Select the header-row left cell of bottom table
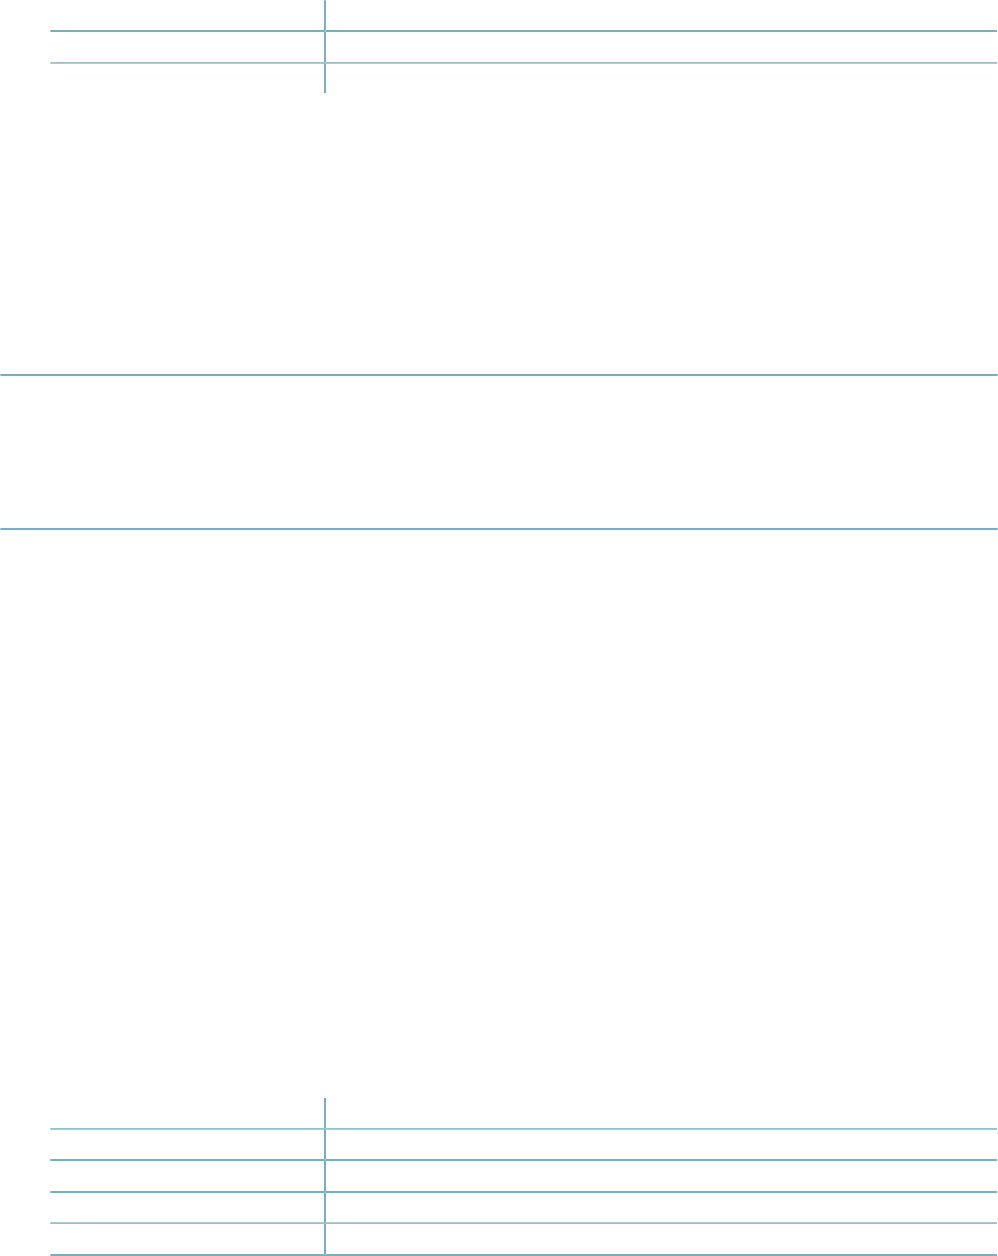Screen dimensions: 998x1256 coord(187,1113)
